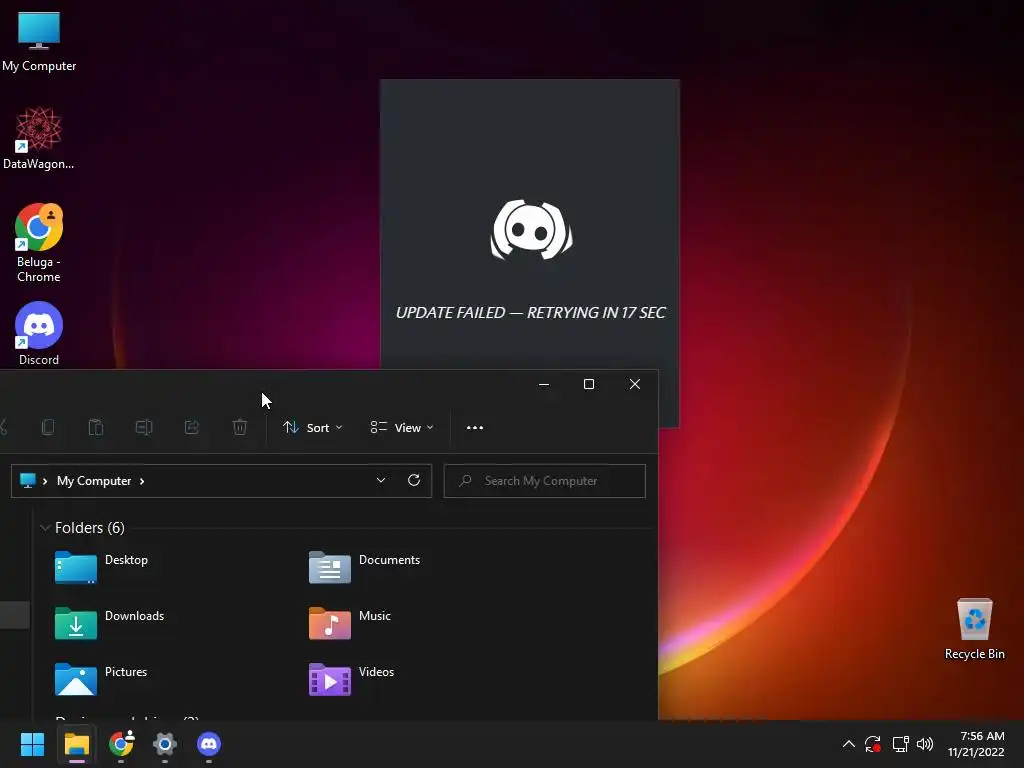Screen dimensions: 1024x768
Task: Open DataWagon desktop shortcut
Action: click(x=39, y=138)
